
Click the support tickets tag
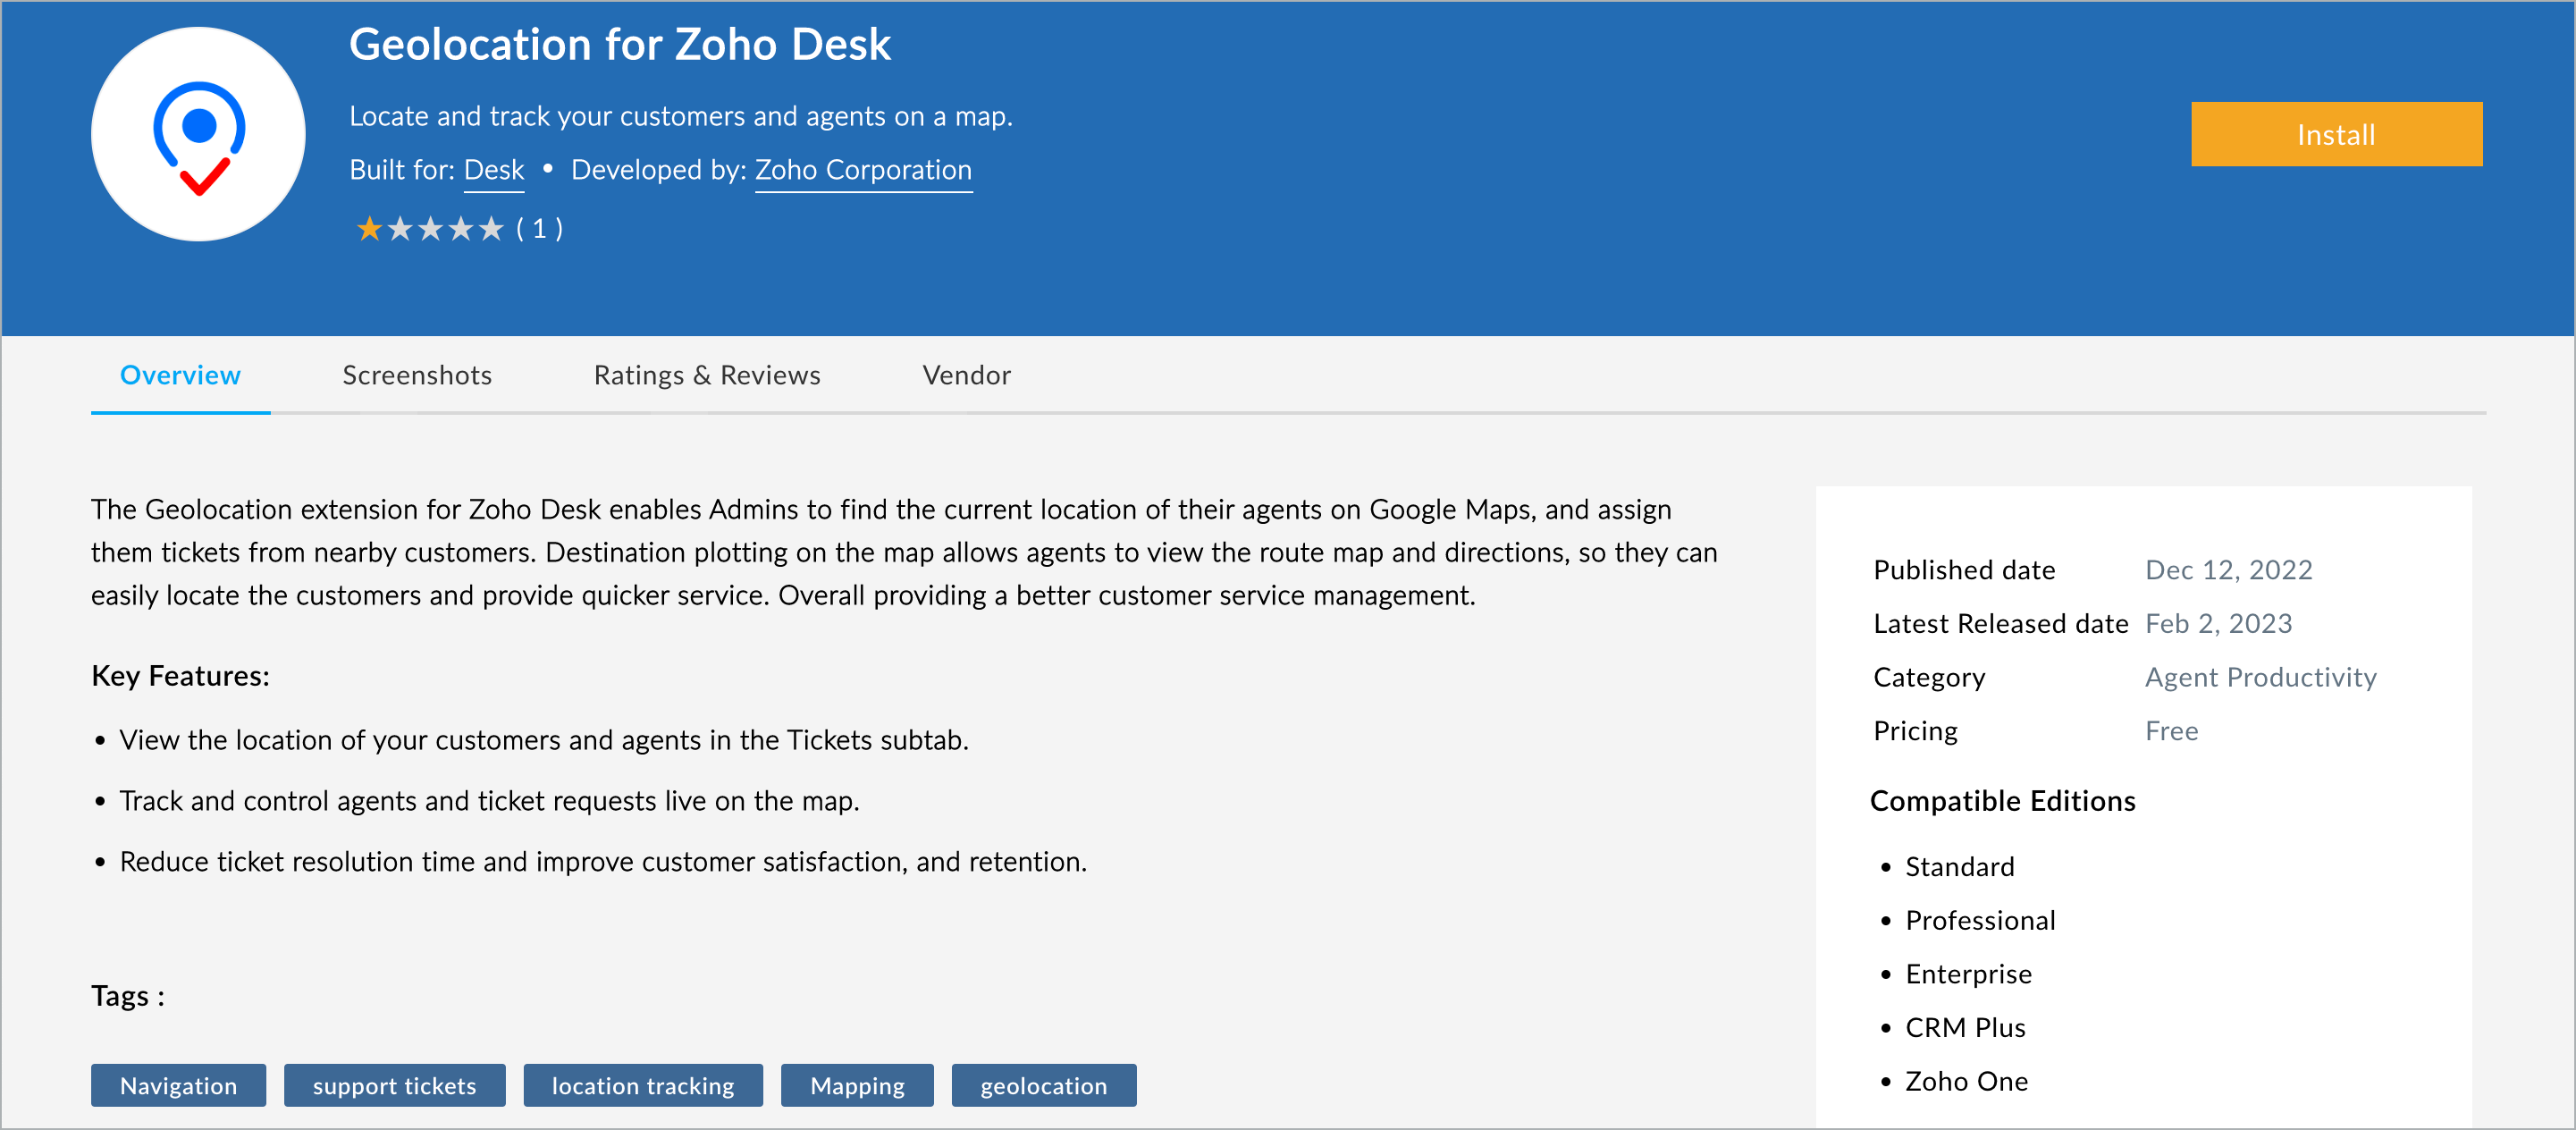click(394, 1085)
